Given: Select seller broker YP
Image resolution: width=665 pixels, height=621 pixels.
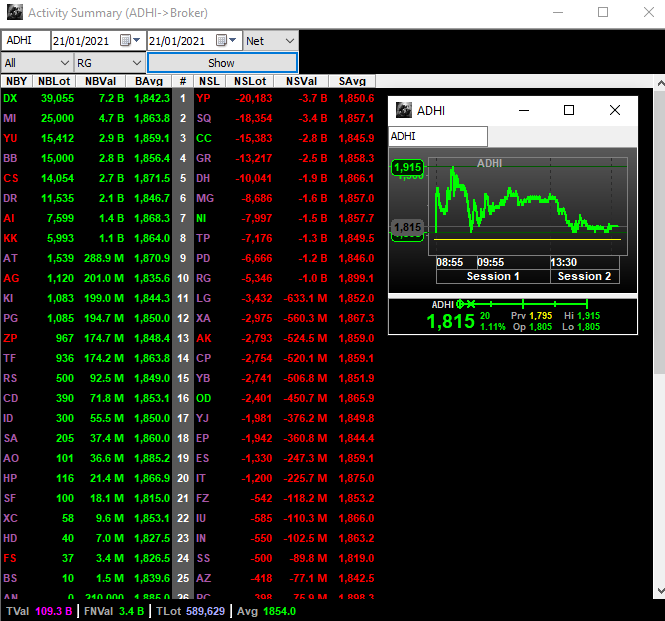Looking at the screenshot, I should (203, 98).
